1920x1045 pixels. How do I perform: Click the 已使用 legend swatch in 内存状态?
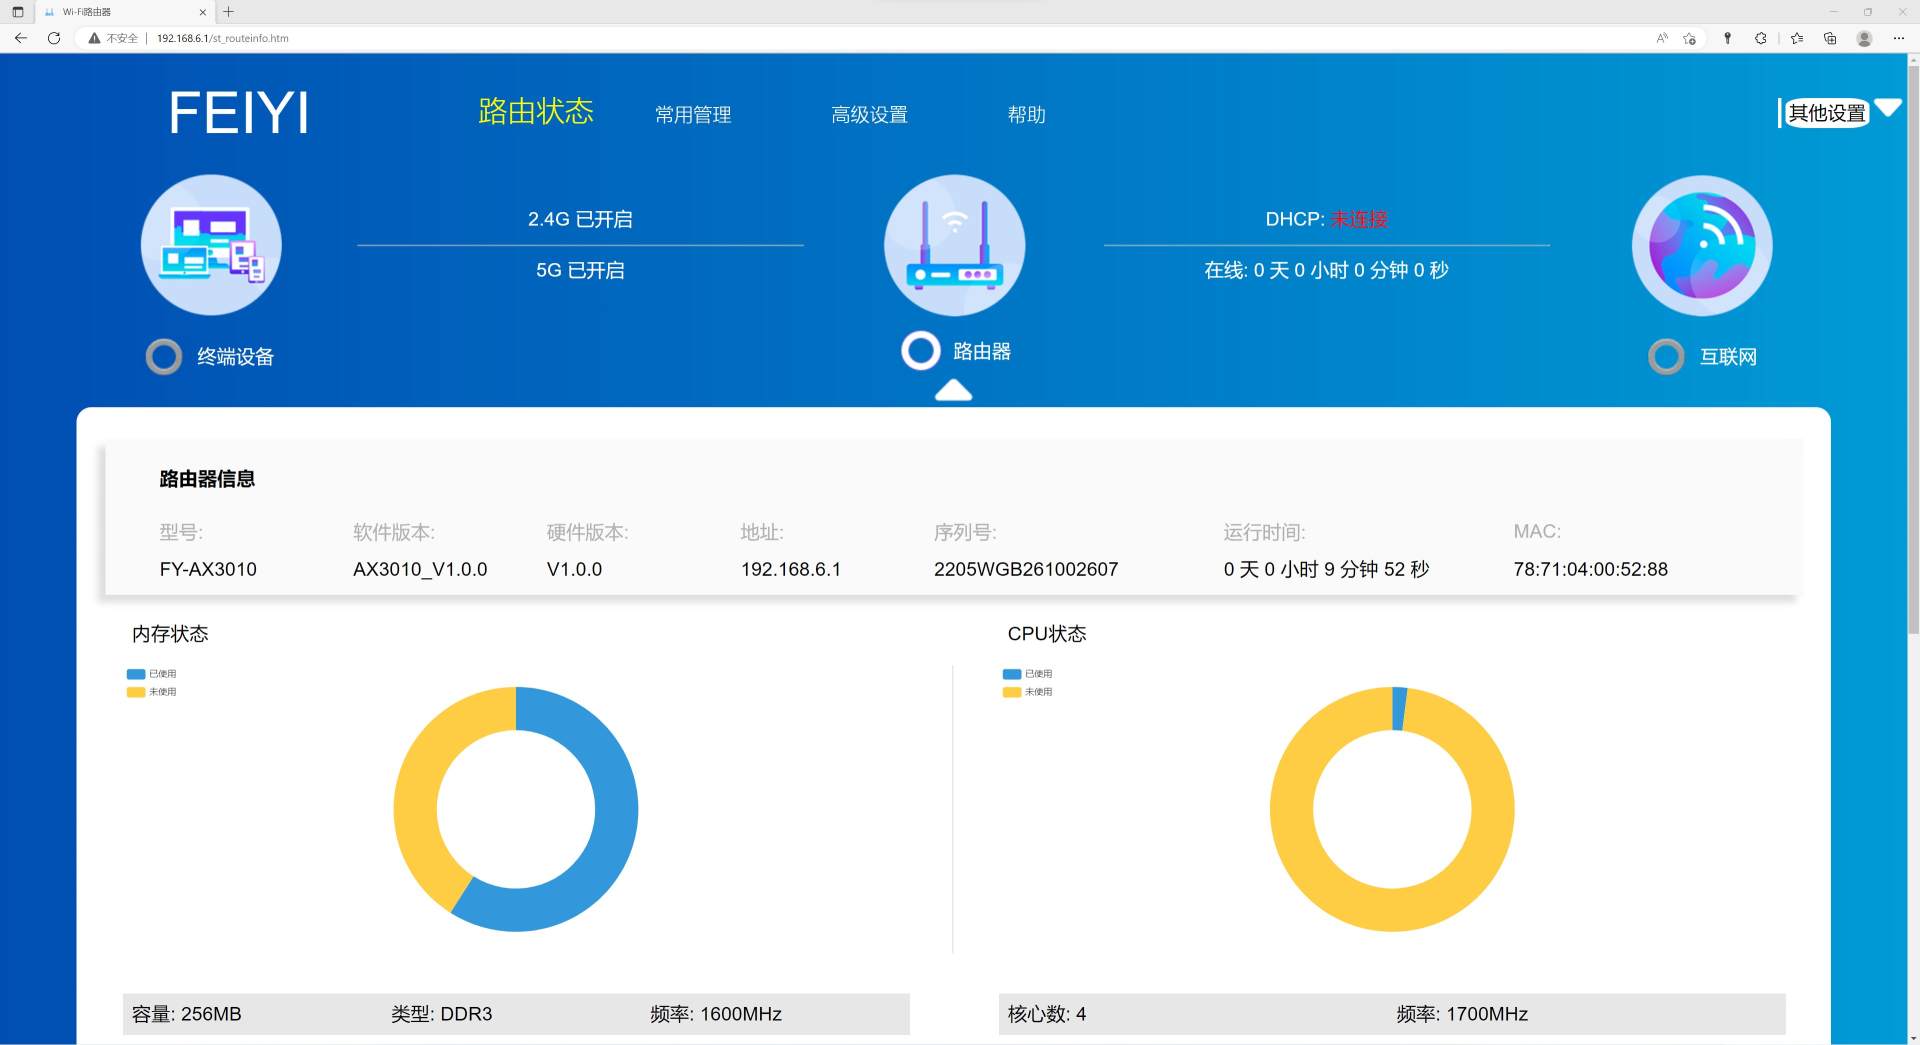(134, 673)
